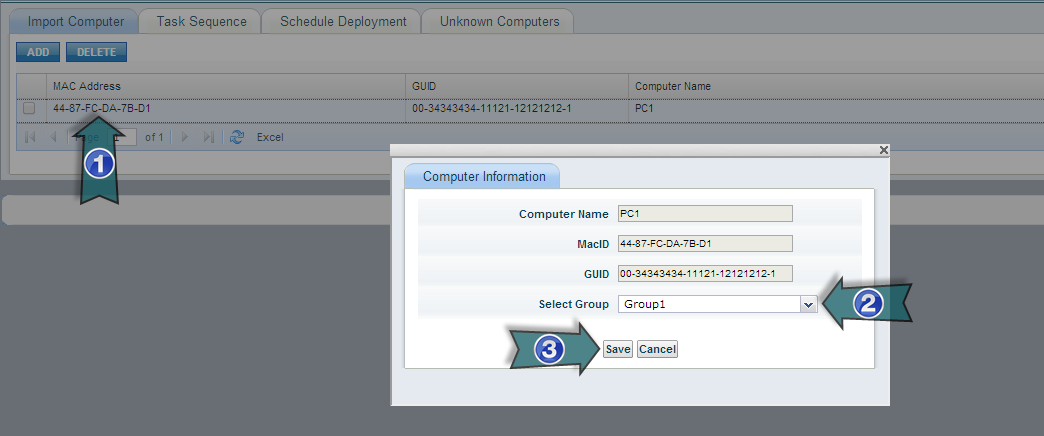Sort by the MAC Address column header
1044x436 pixels.
tap(87, 86)
